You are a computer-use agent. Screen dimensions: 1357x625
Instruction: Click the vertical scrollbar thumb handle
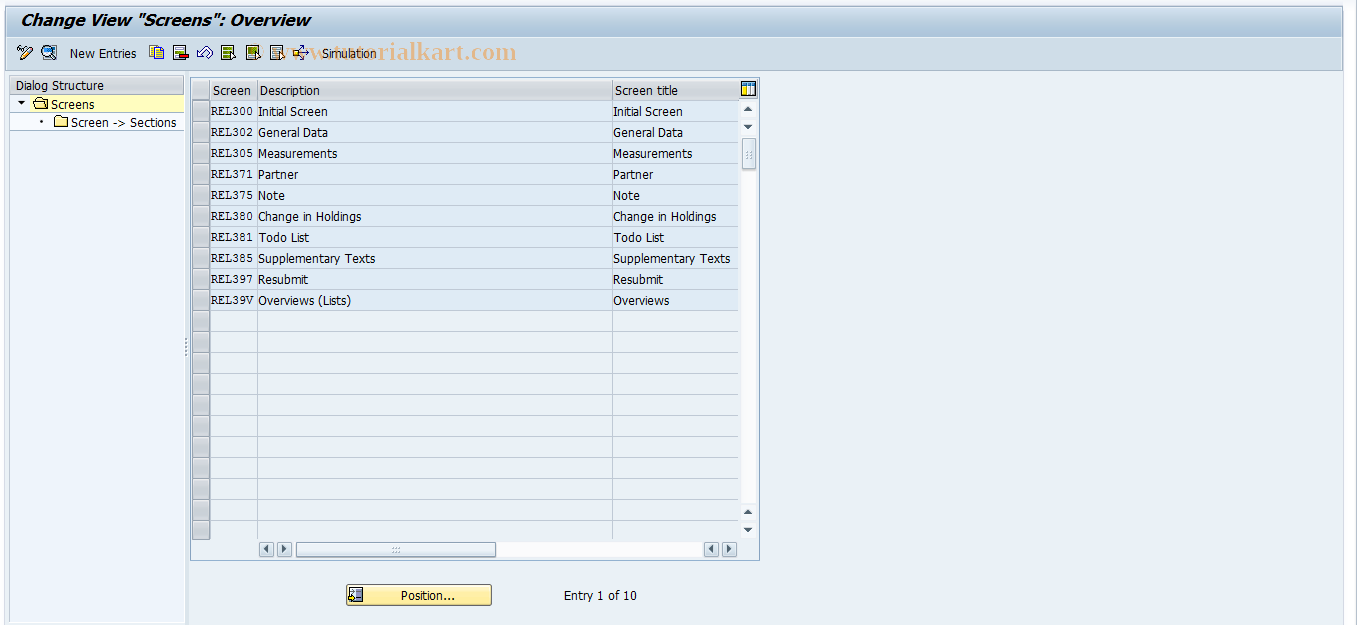coord(748,154)
